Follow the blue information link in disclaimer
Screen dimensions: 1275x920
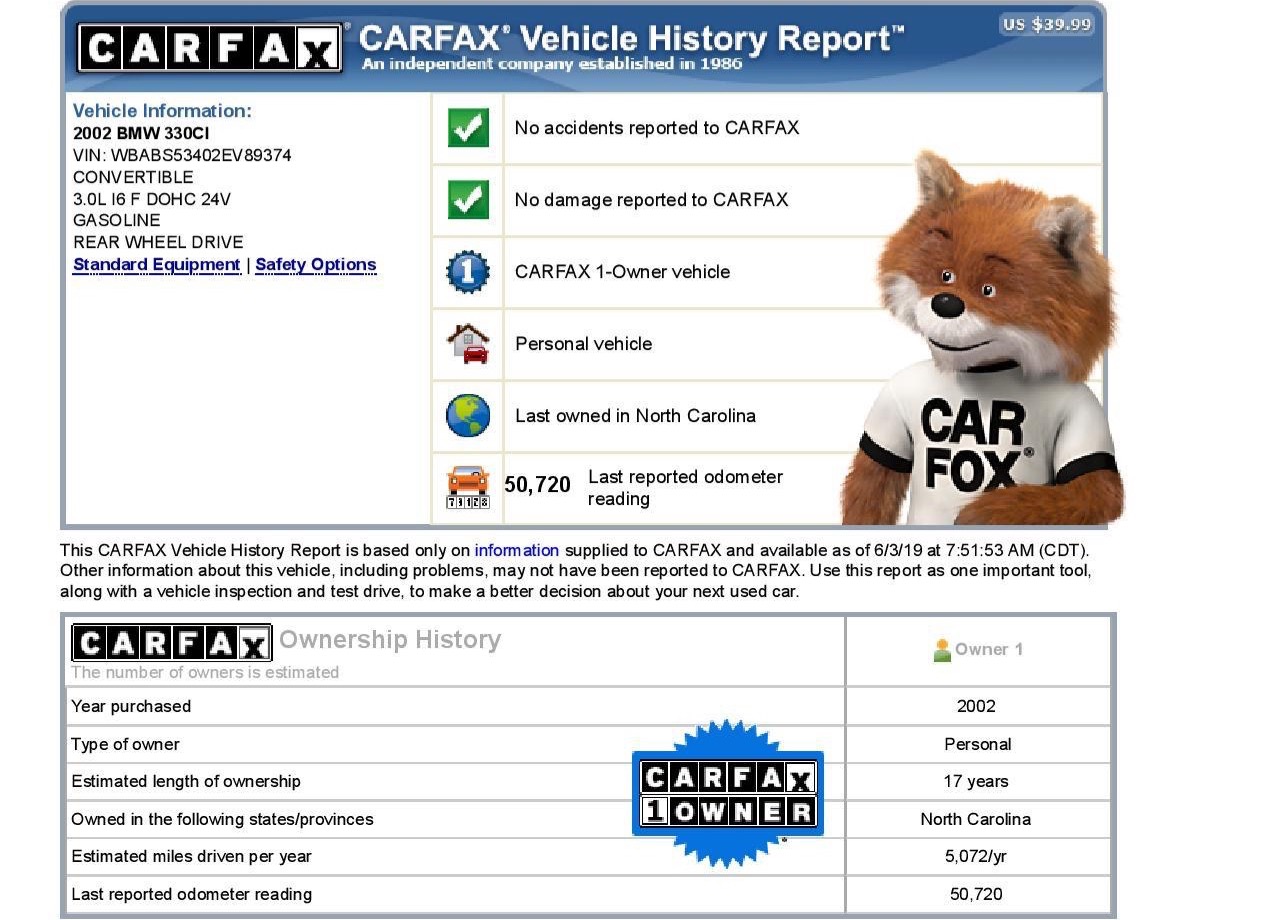pyautogui.click(x=517, y=550)
